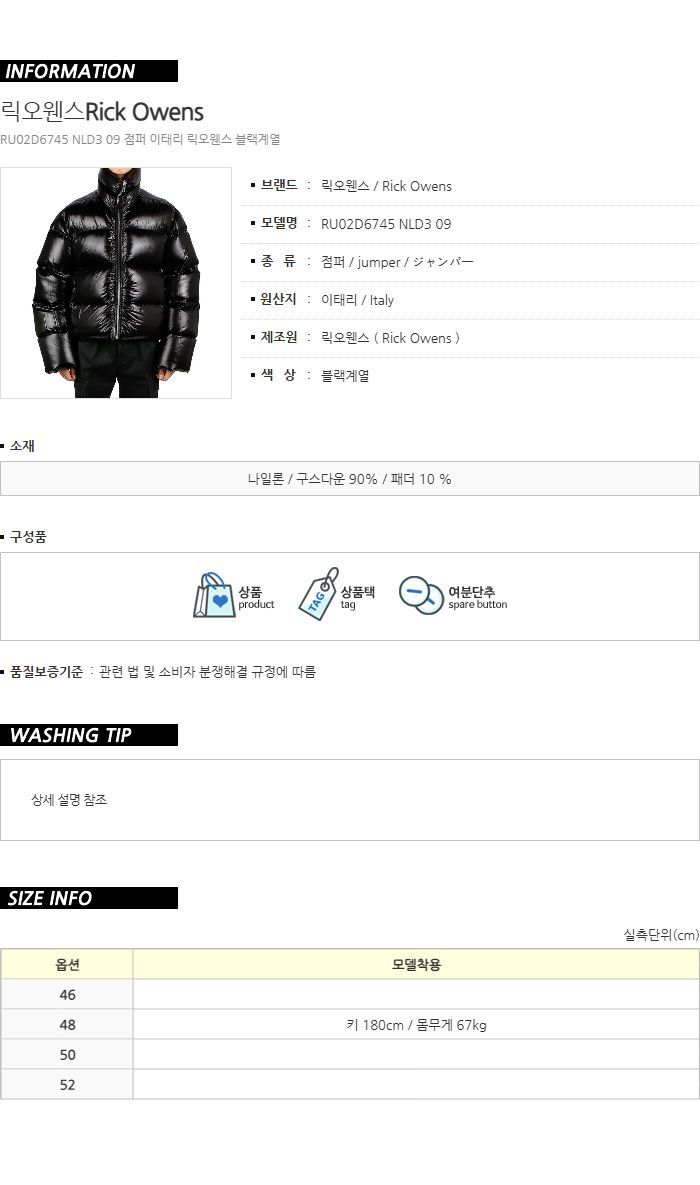Image resolution: width=700 pixels, height=1185 pixels.
Task: Click the spare button magnifier icon
Action: pyautogui.click(x=421, y=596)
